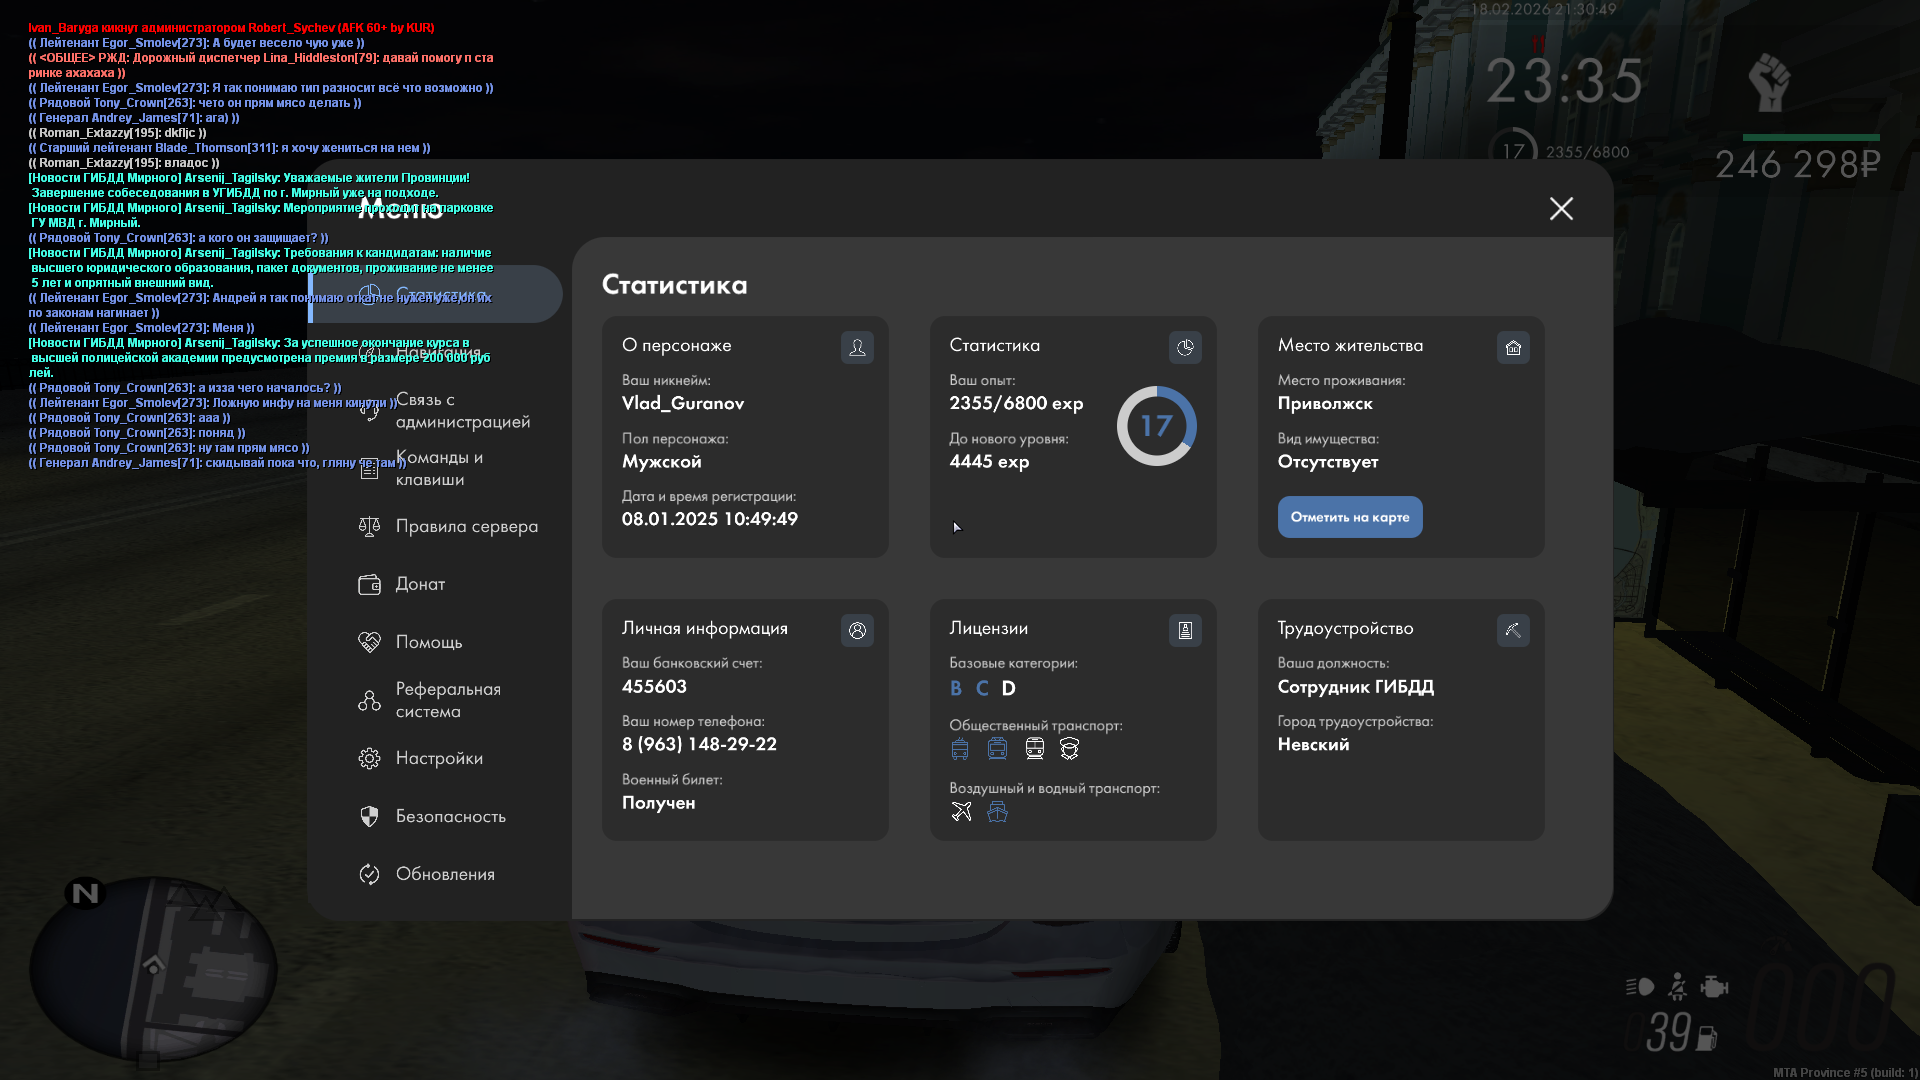1920x1080 pixels.
Task: Click the user circle icon in Личная информация card
Action: tap(857, 631)
